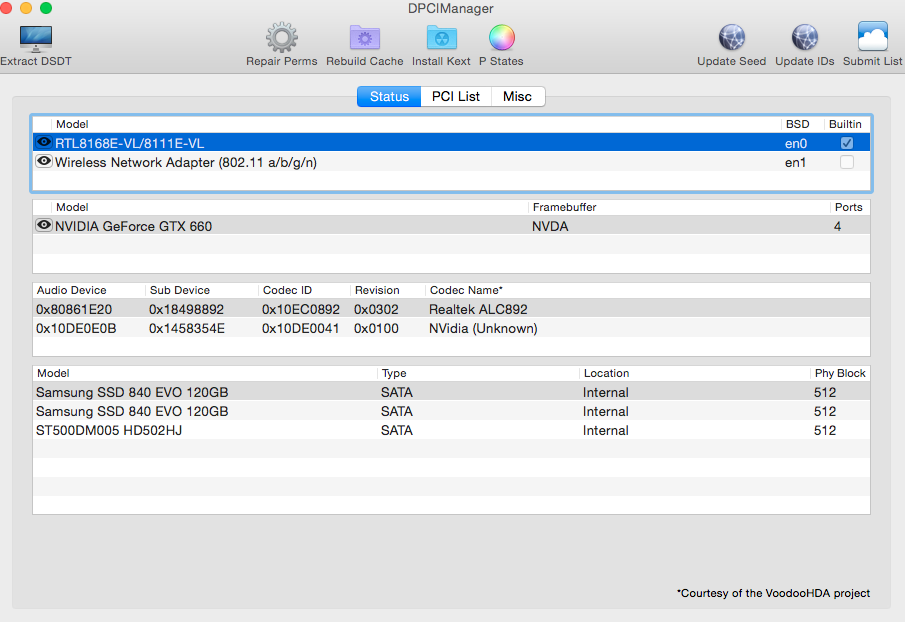Click the Codec Name column header
Screen dimensions: 905x622
pos(466,290)
